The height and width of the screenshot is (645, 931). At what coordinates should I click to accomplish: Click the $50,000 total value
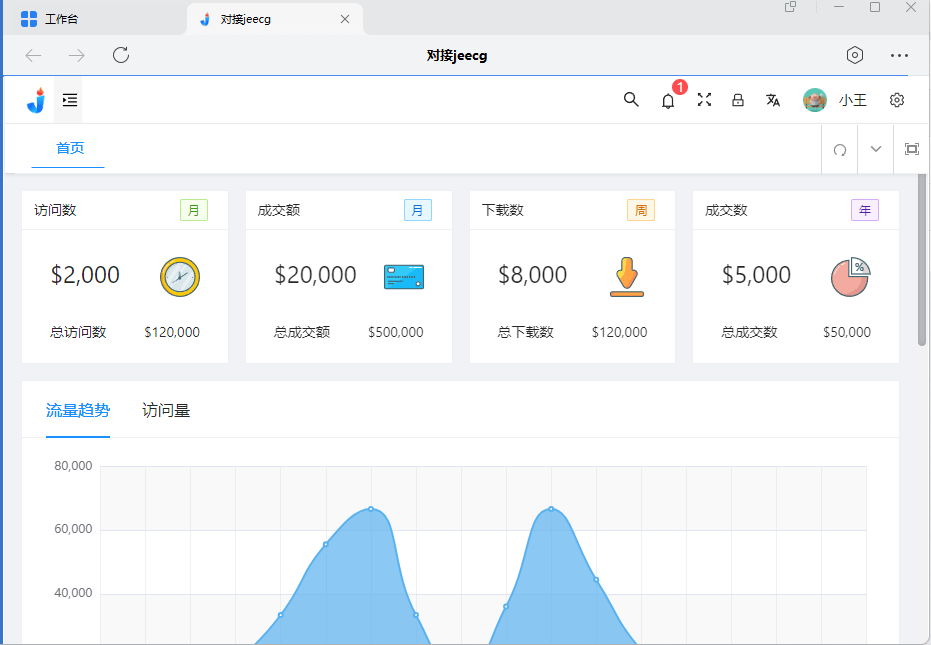847,332
